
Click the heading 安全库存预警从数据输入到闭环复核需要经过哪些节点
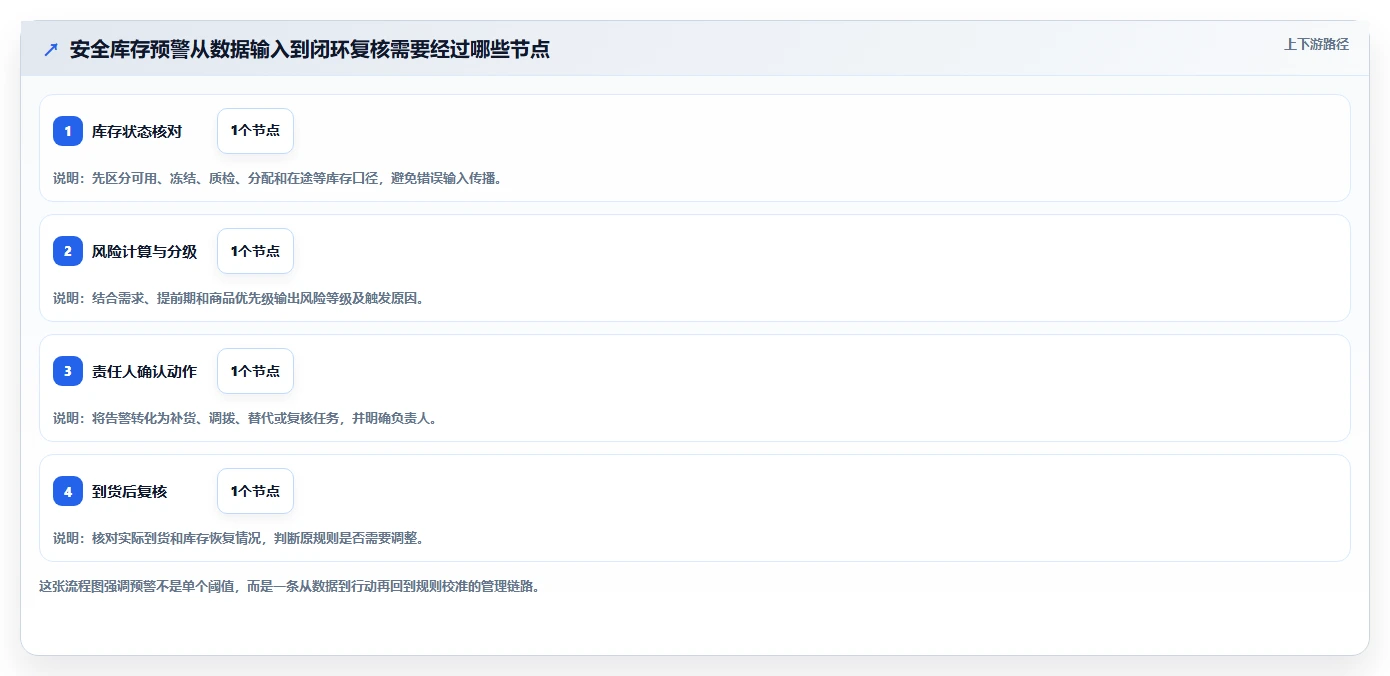point(310,49)
